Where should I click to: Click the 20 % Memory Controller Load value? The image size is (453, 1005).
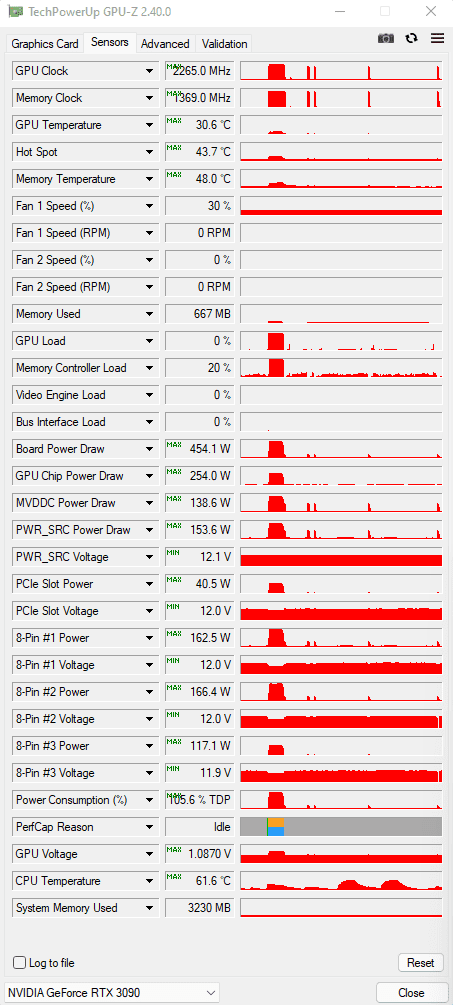tap(200, 368)
